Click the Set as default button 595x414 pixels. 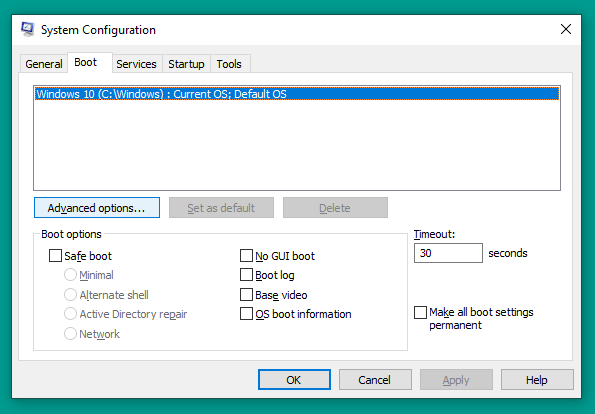point(221,208)
